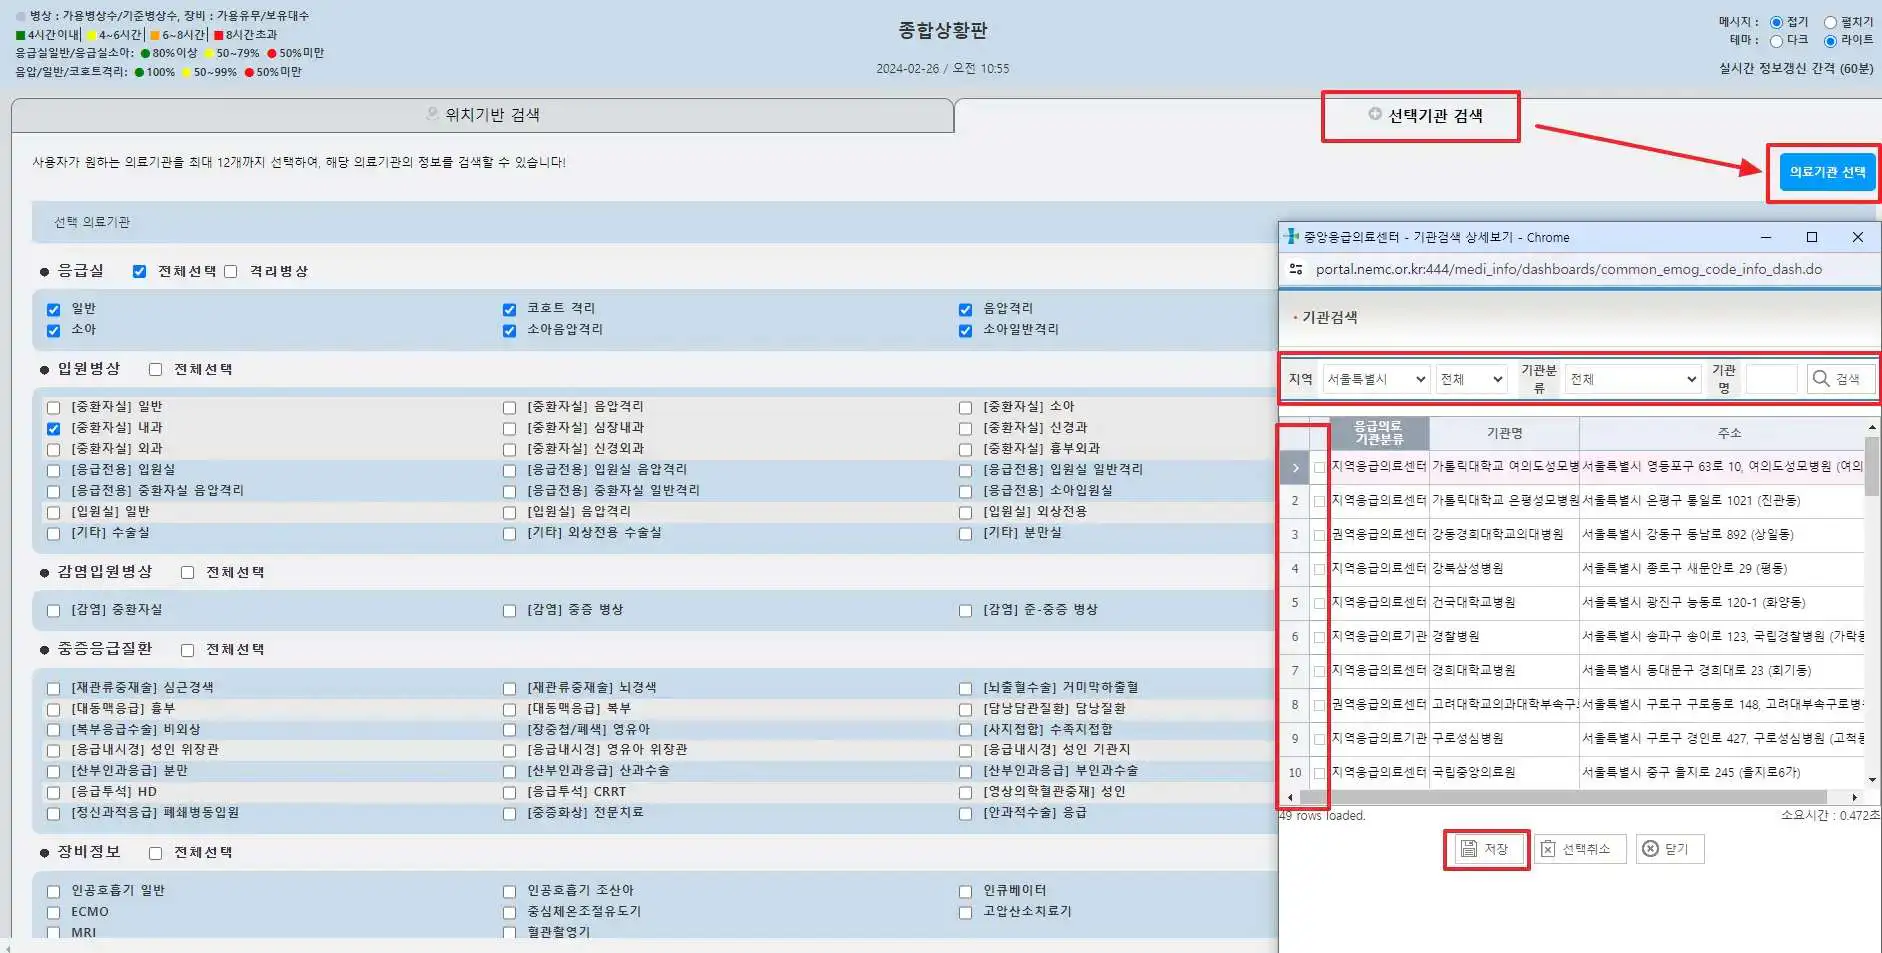Click the plus icon on 선택기관 검색 tab
The width and height of the screenshot is (1882, 953).
[1375, 114]
